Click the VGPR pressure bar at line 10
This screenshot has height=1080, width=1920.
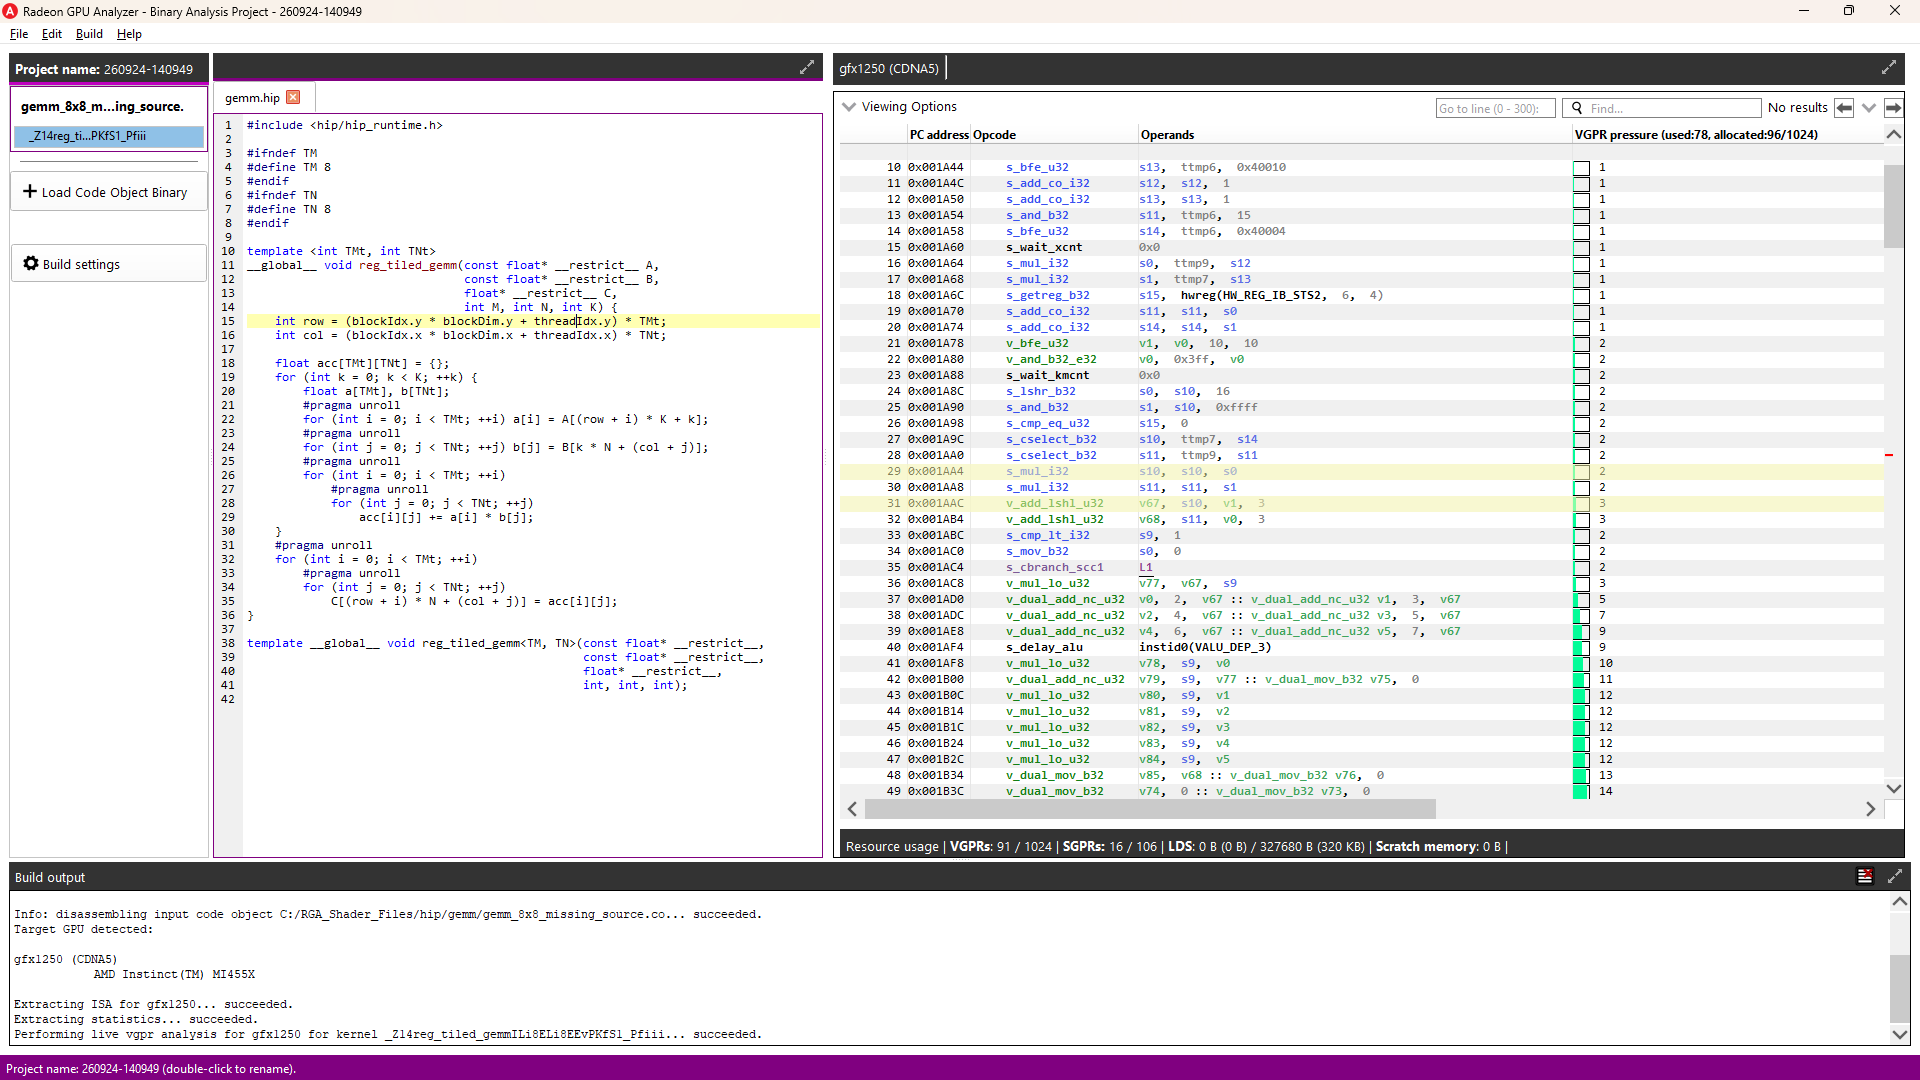tap(1580, 167)
